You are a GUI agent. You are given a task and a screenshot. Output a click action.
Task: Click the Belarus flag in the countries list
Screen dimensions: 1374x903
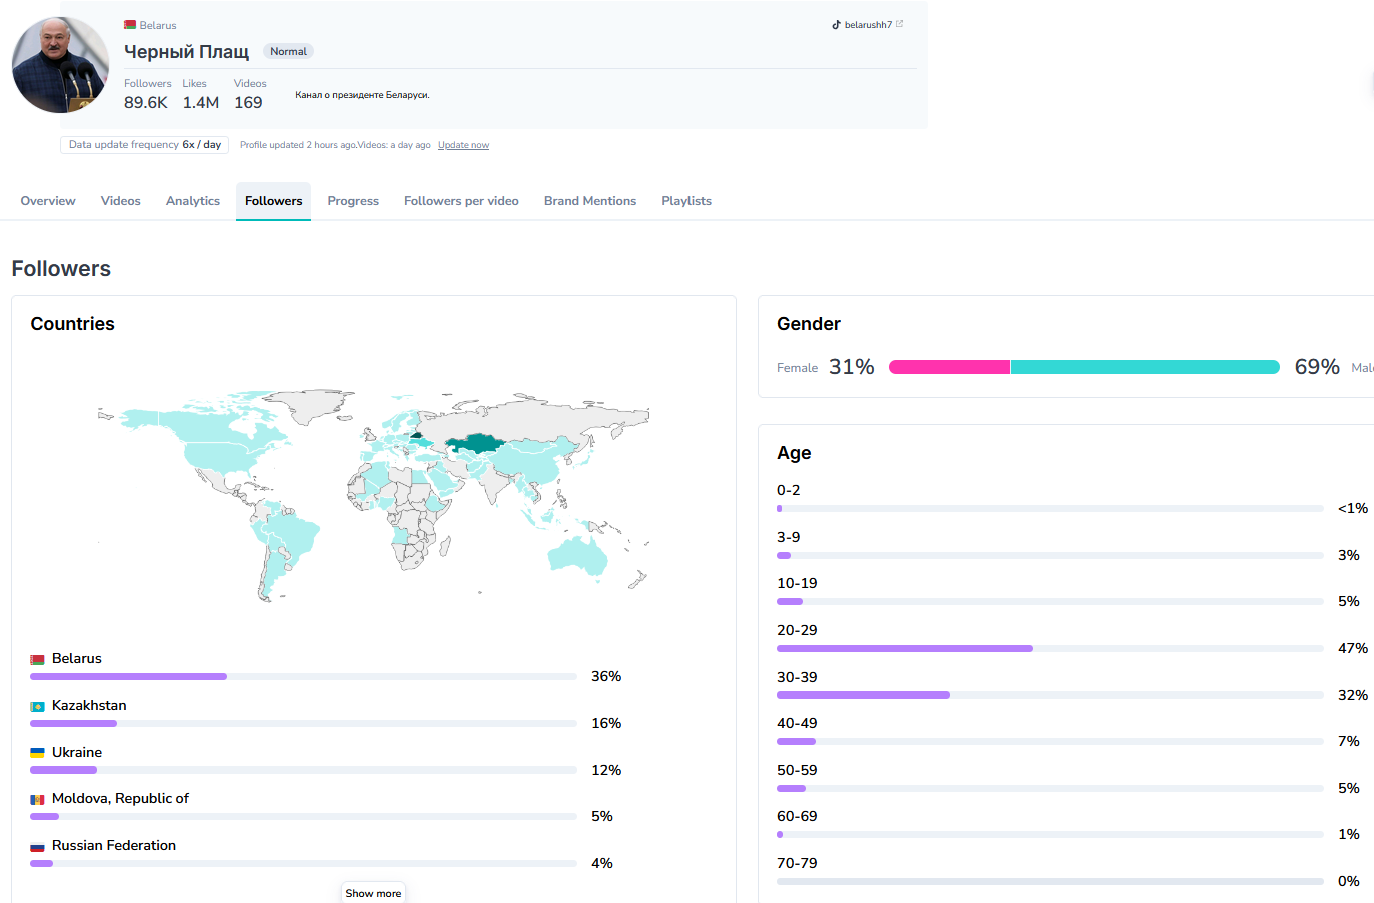(37, 660)
